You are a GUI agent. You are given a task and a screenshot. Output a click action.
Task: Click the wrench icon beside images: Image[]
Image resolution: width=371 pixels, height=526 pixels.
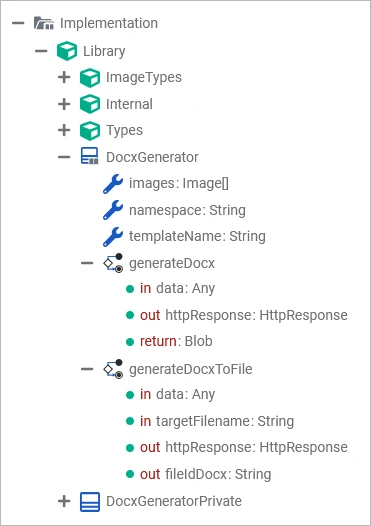coord(113,183)
